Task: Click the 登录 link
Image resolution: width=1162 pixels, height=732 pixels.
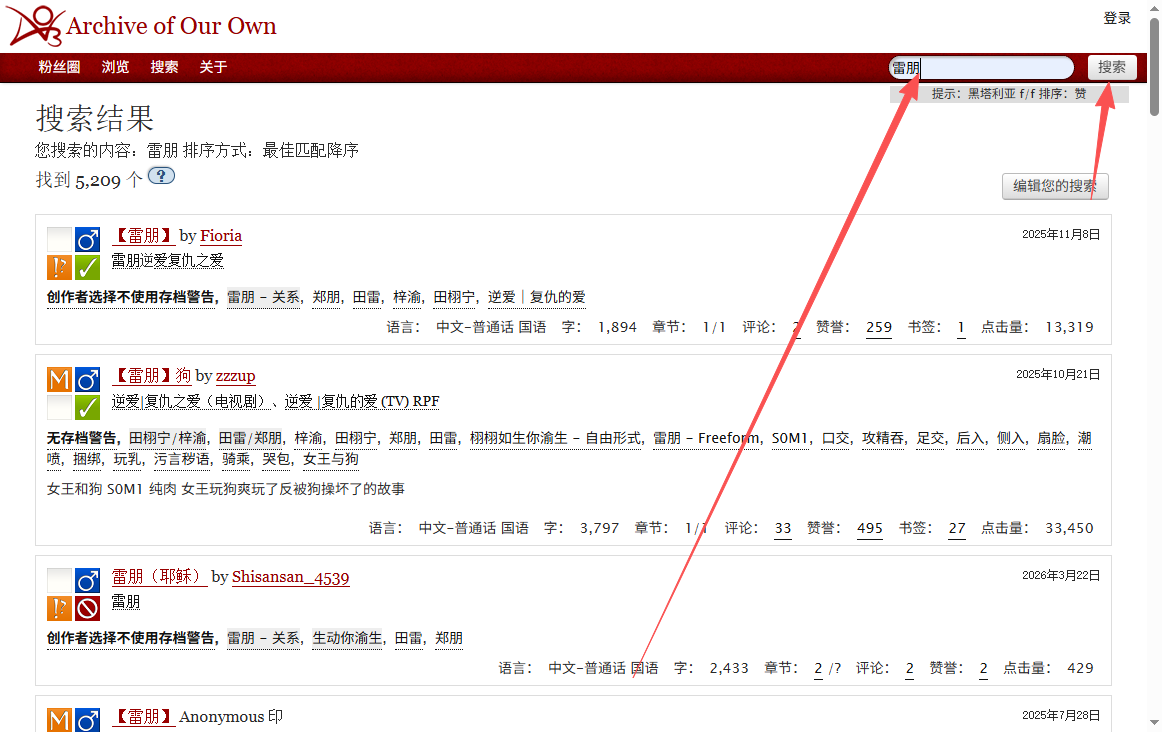Action: tap(1117, 18)
